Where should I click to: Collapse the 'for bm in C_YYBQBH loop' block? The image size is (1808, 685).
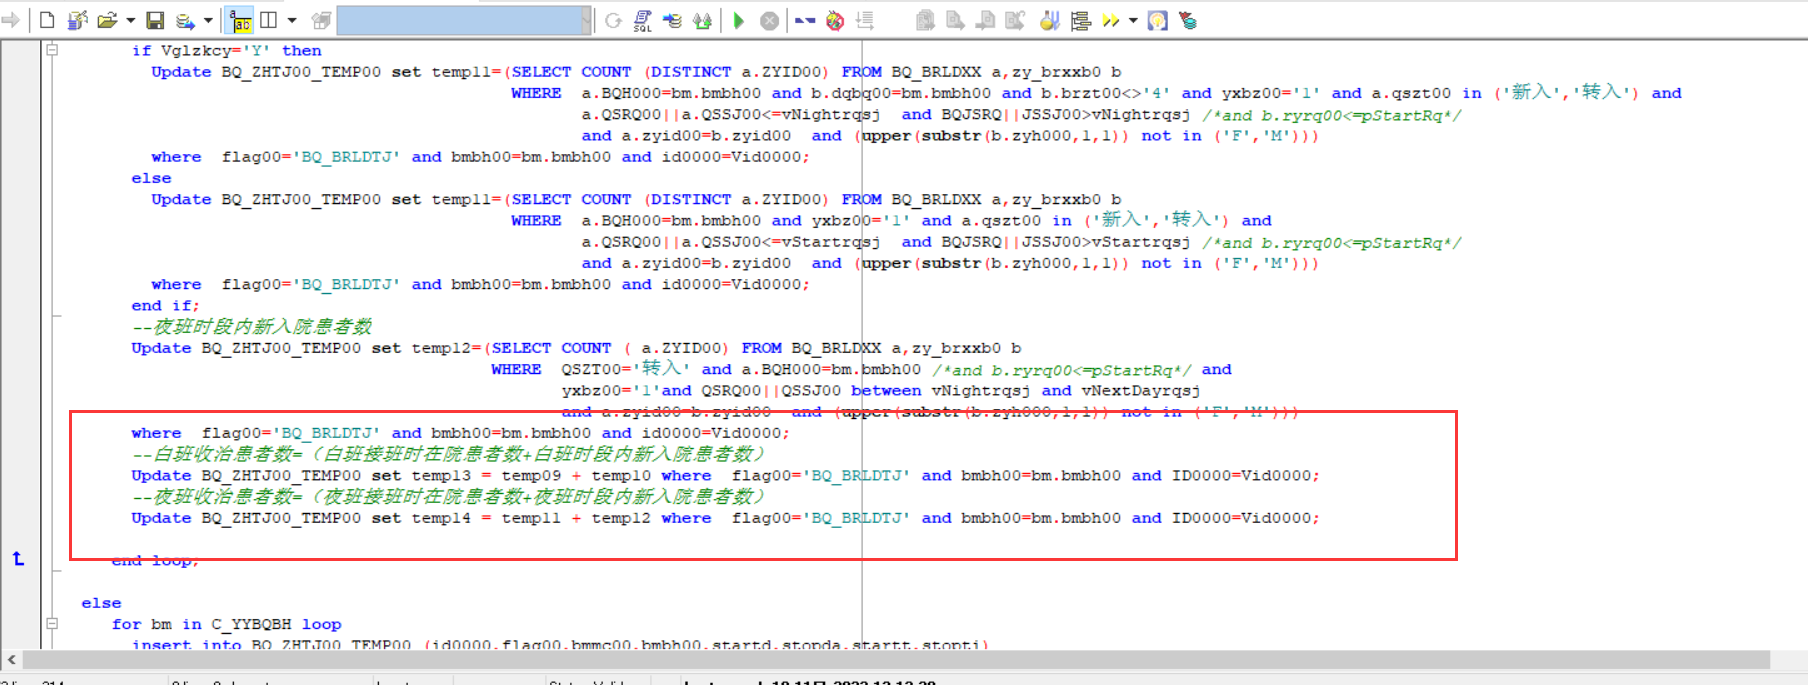pyautogui.click(x=52, y=623)
